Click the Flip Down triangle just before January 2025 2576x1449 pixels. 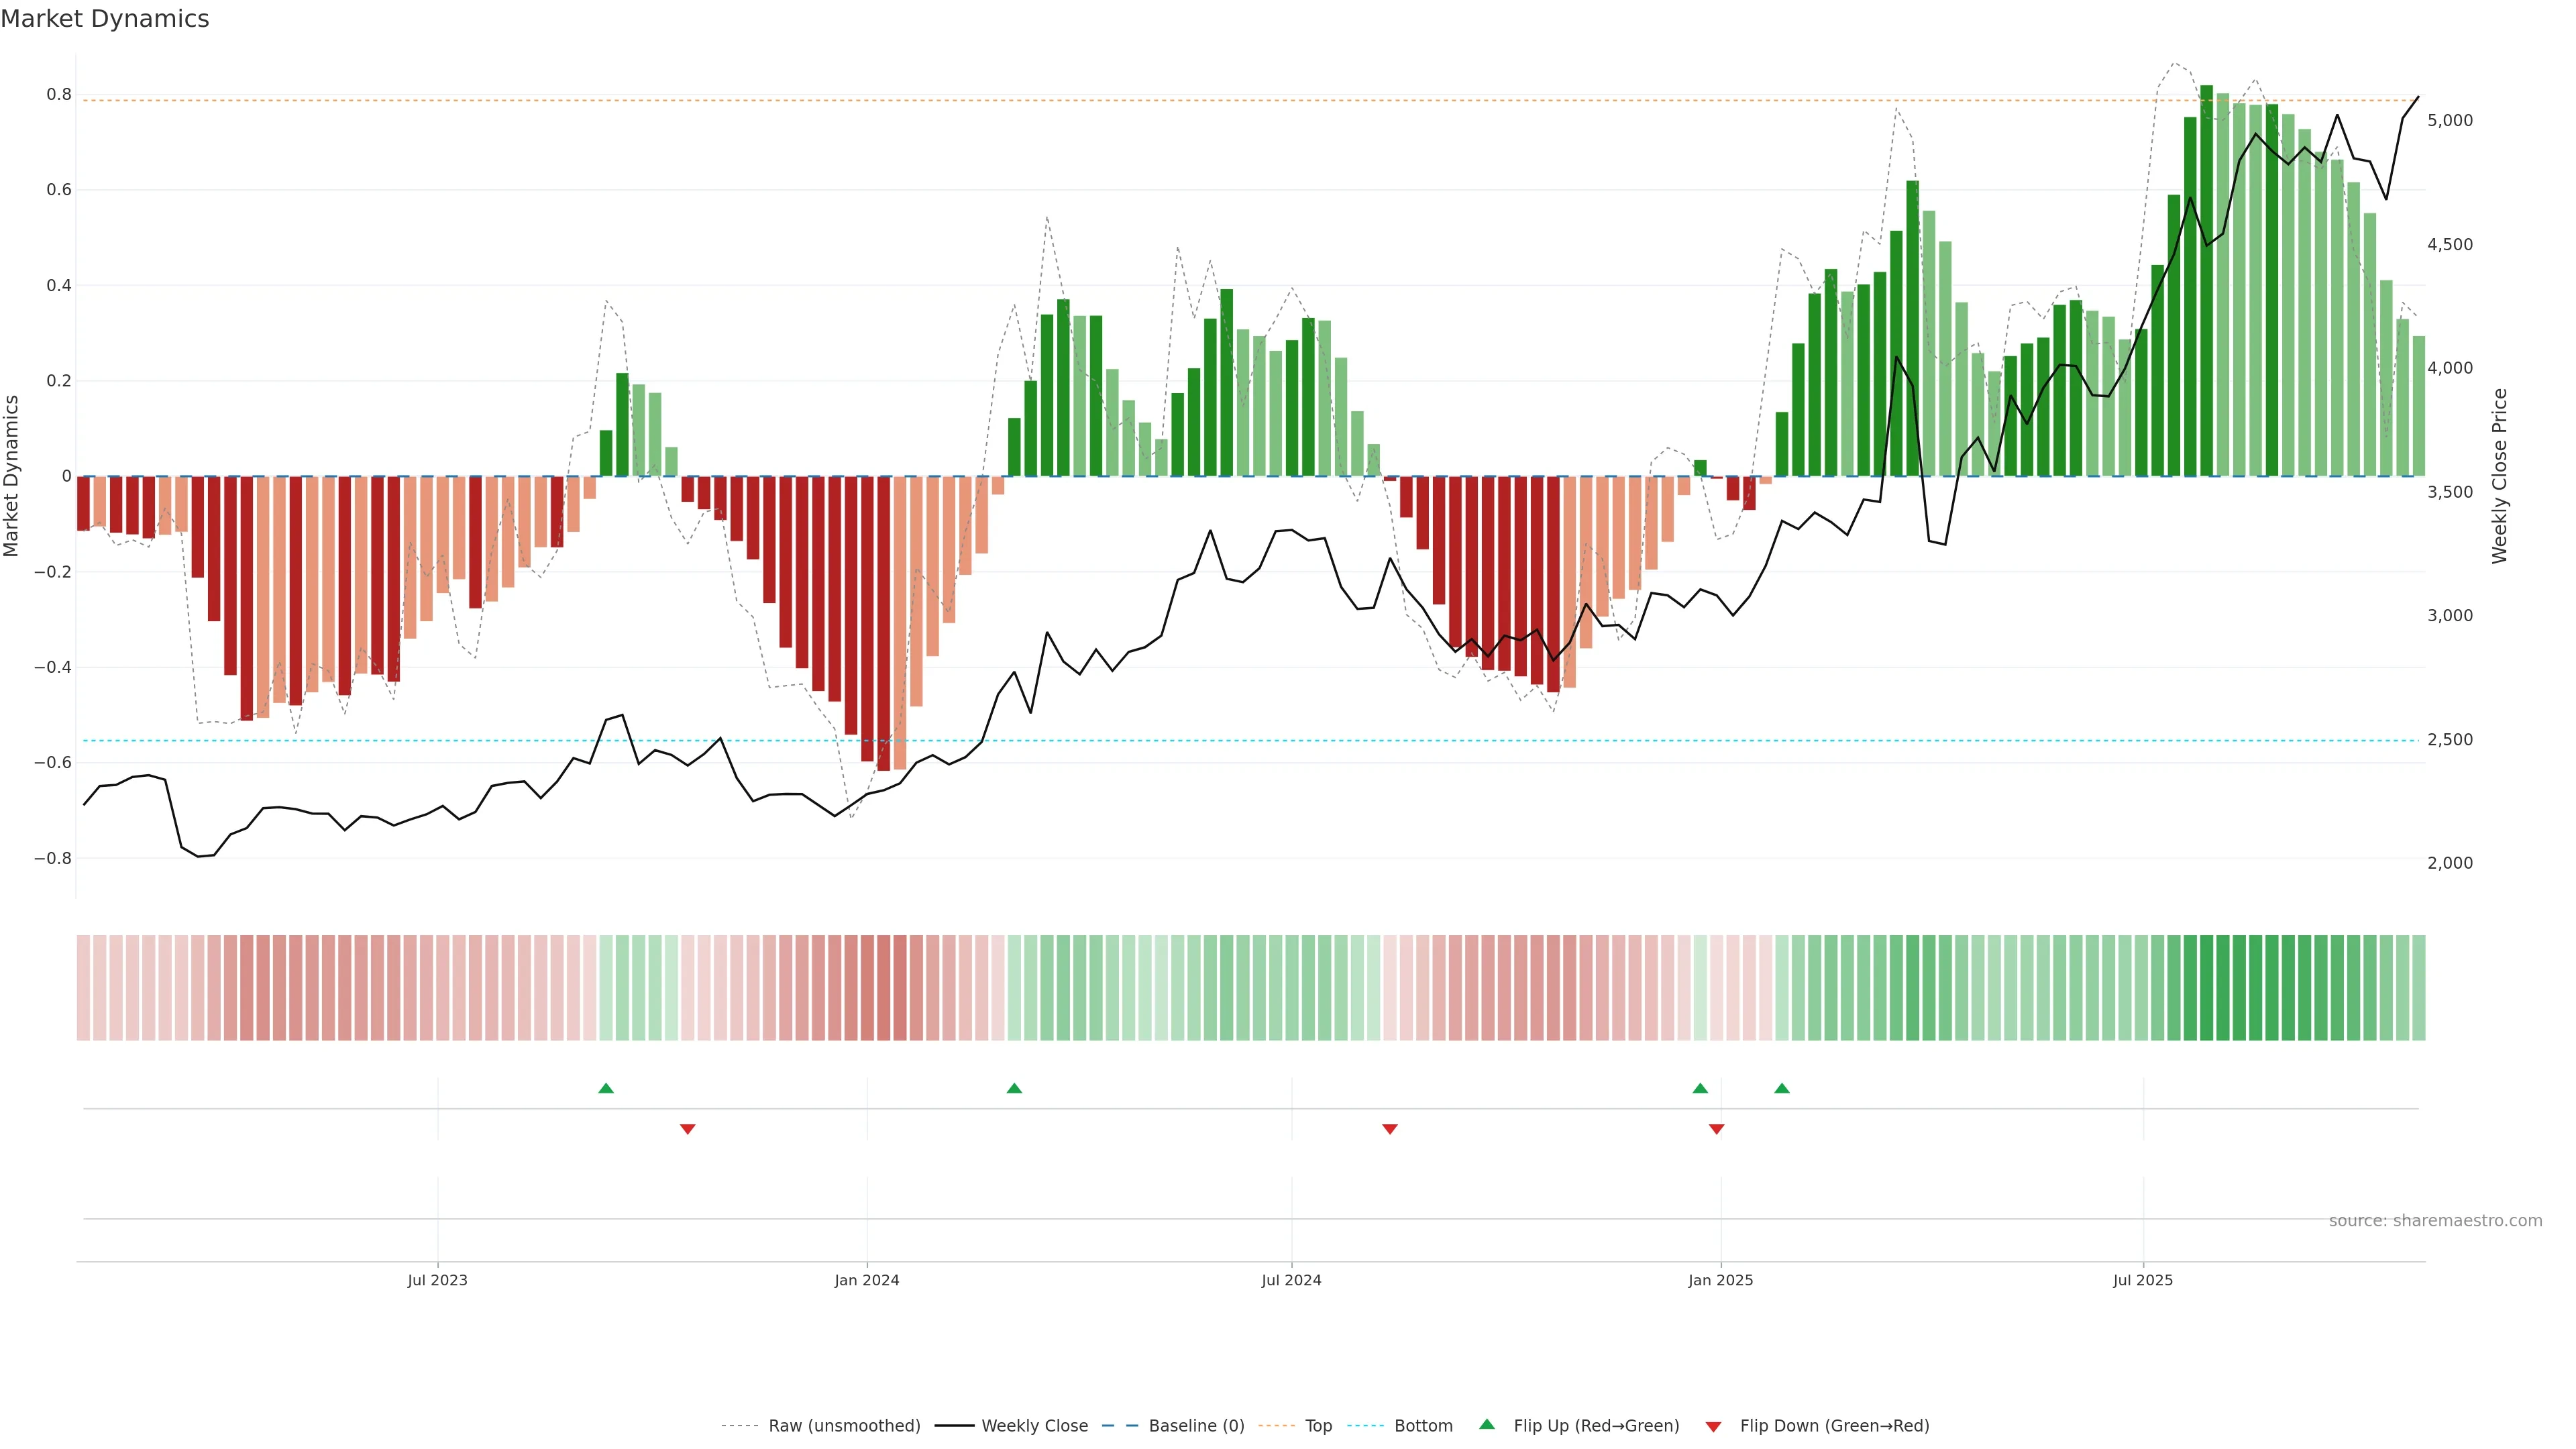(1716, 1129)
